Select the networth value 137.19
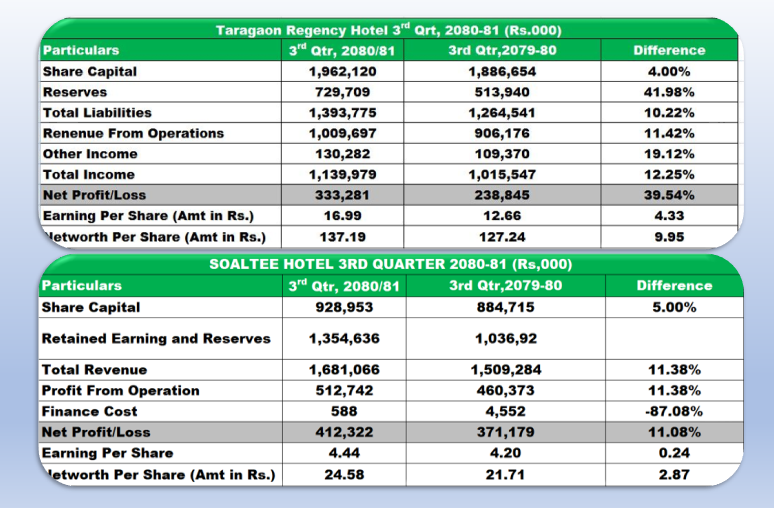Image resolution: width=774 pixels, height=508 pixels. pos(343,237)
